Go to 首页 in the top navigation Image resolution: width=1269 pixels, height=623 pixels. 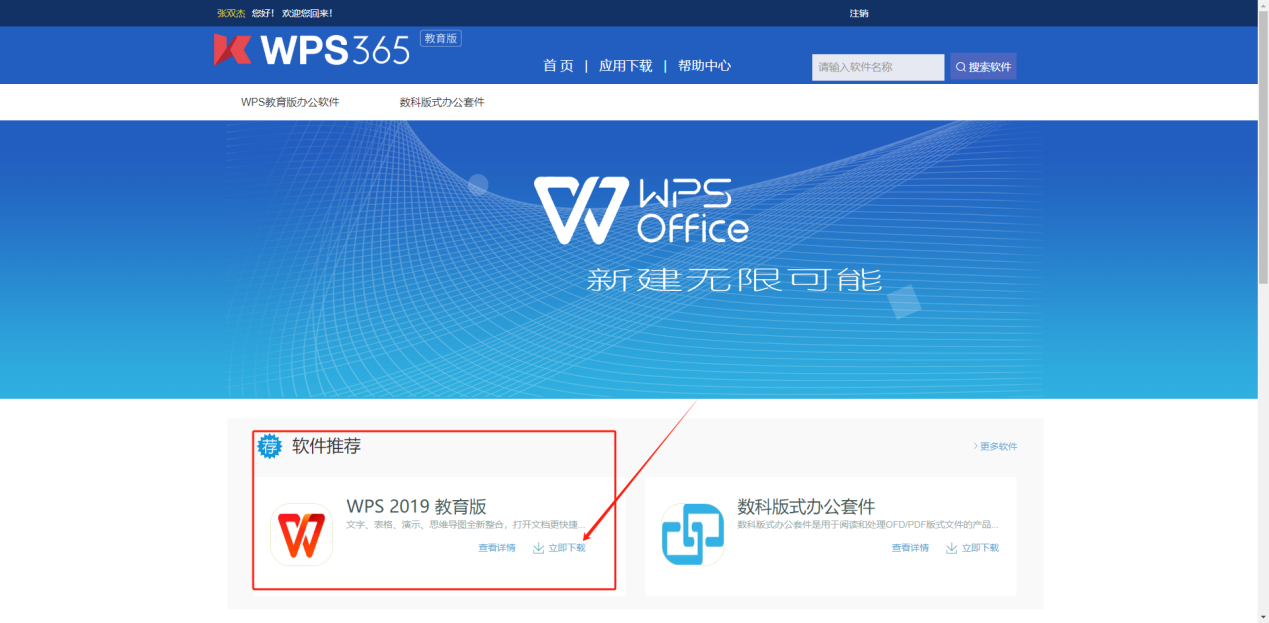[x=558, y=66]
